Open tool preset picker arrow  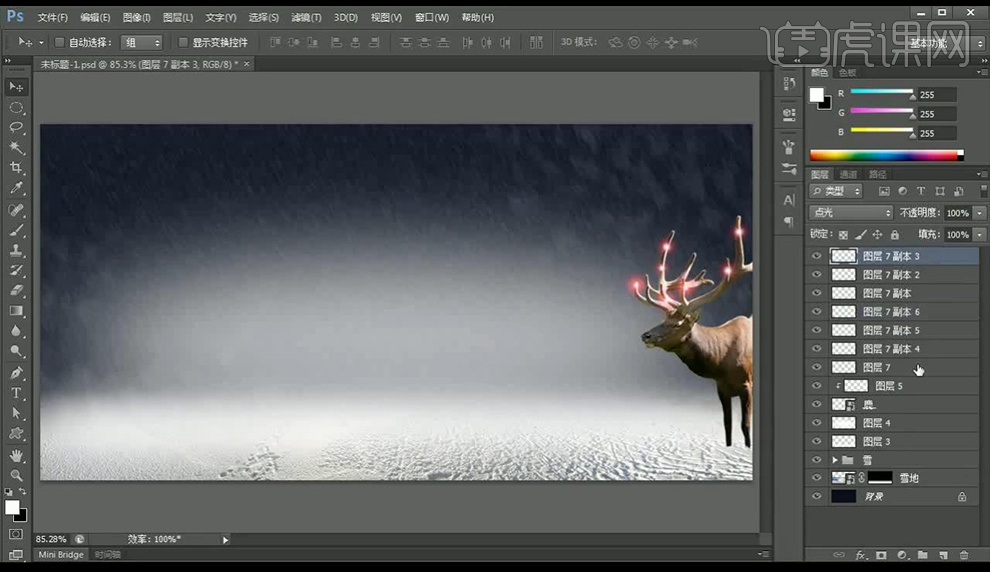pos(41,42)
